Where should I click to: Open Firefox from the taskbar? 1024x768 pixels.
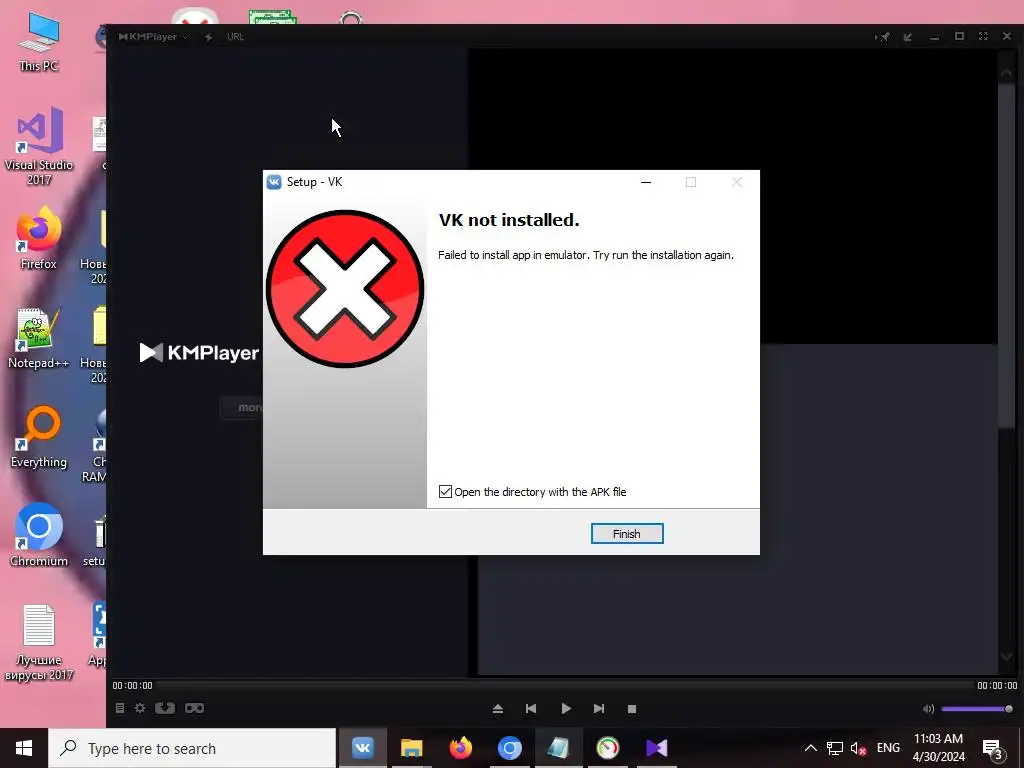click(x=460, y=748)
